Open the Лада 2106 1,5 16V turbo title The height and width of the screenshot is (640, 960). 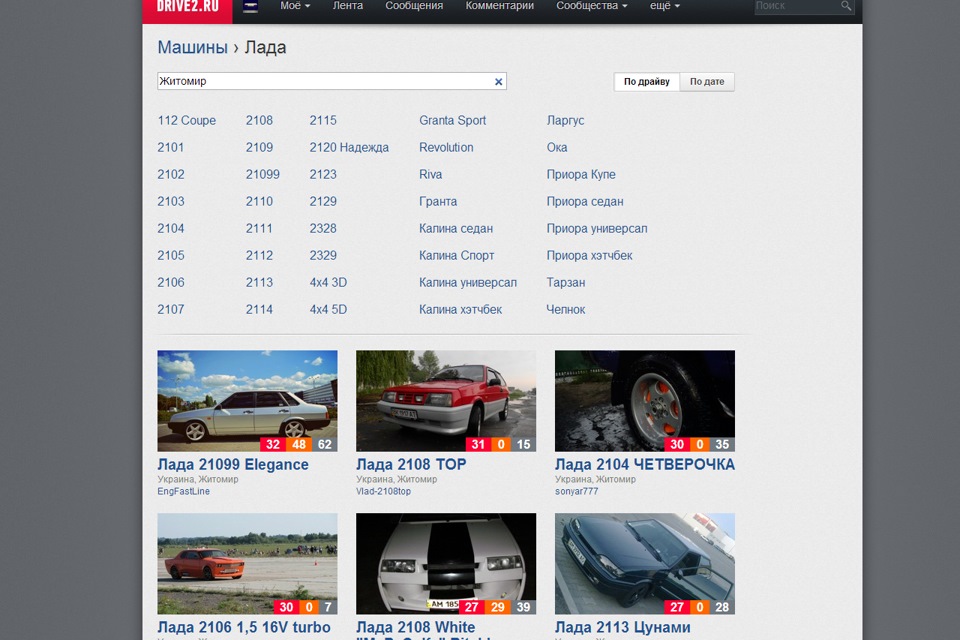[244, 628]
